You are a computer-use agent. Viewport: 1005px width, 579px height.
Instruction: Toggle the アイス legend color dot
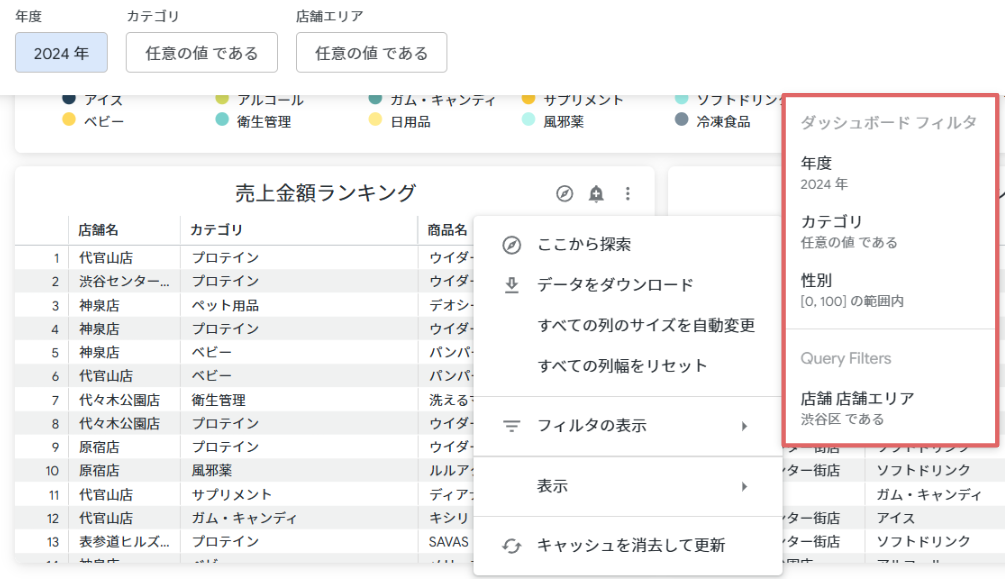coord(69,98)
